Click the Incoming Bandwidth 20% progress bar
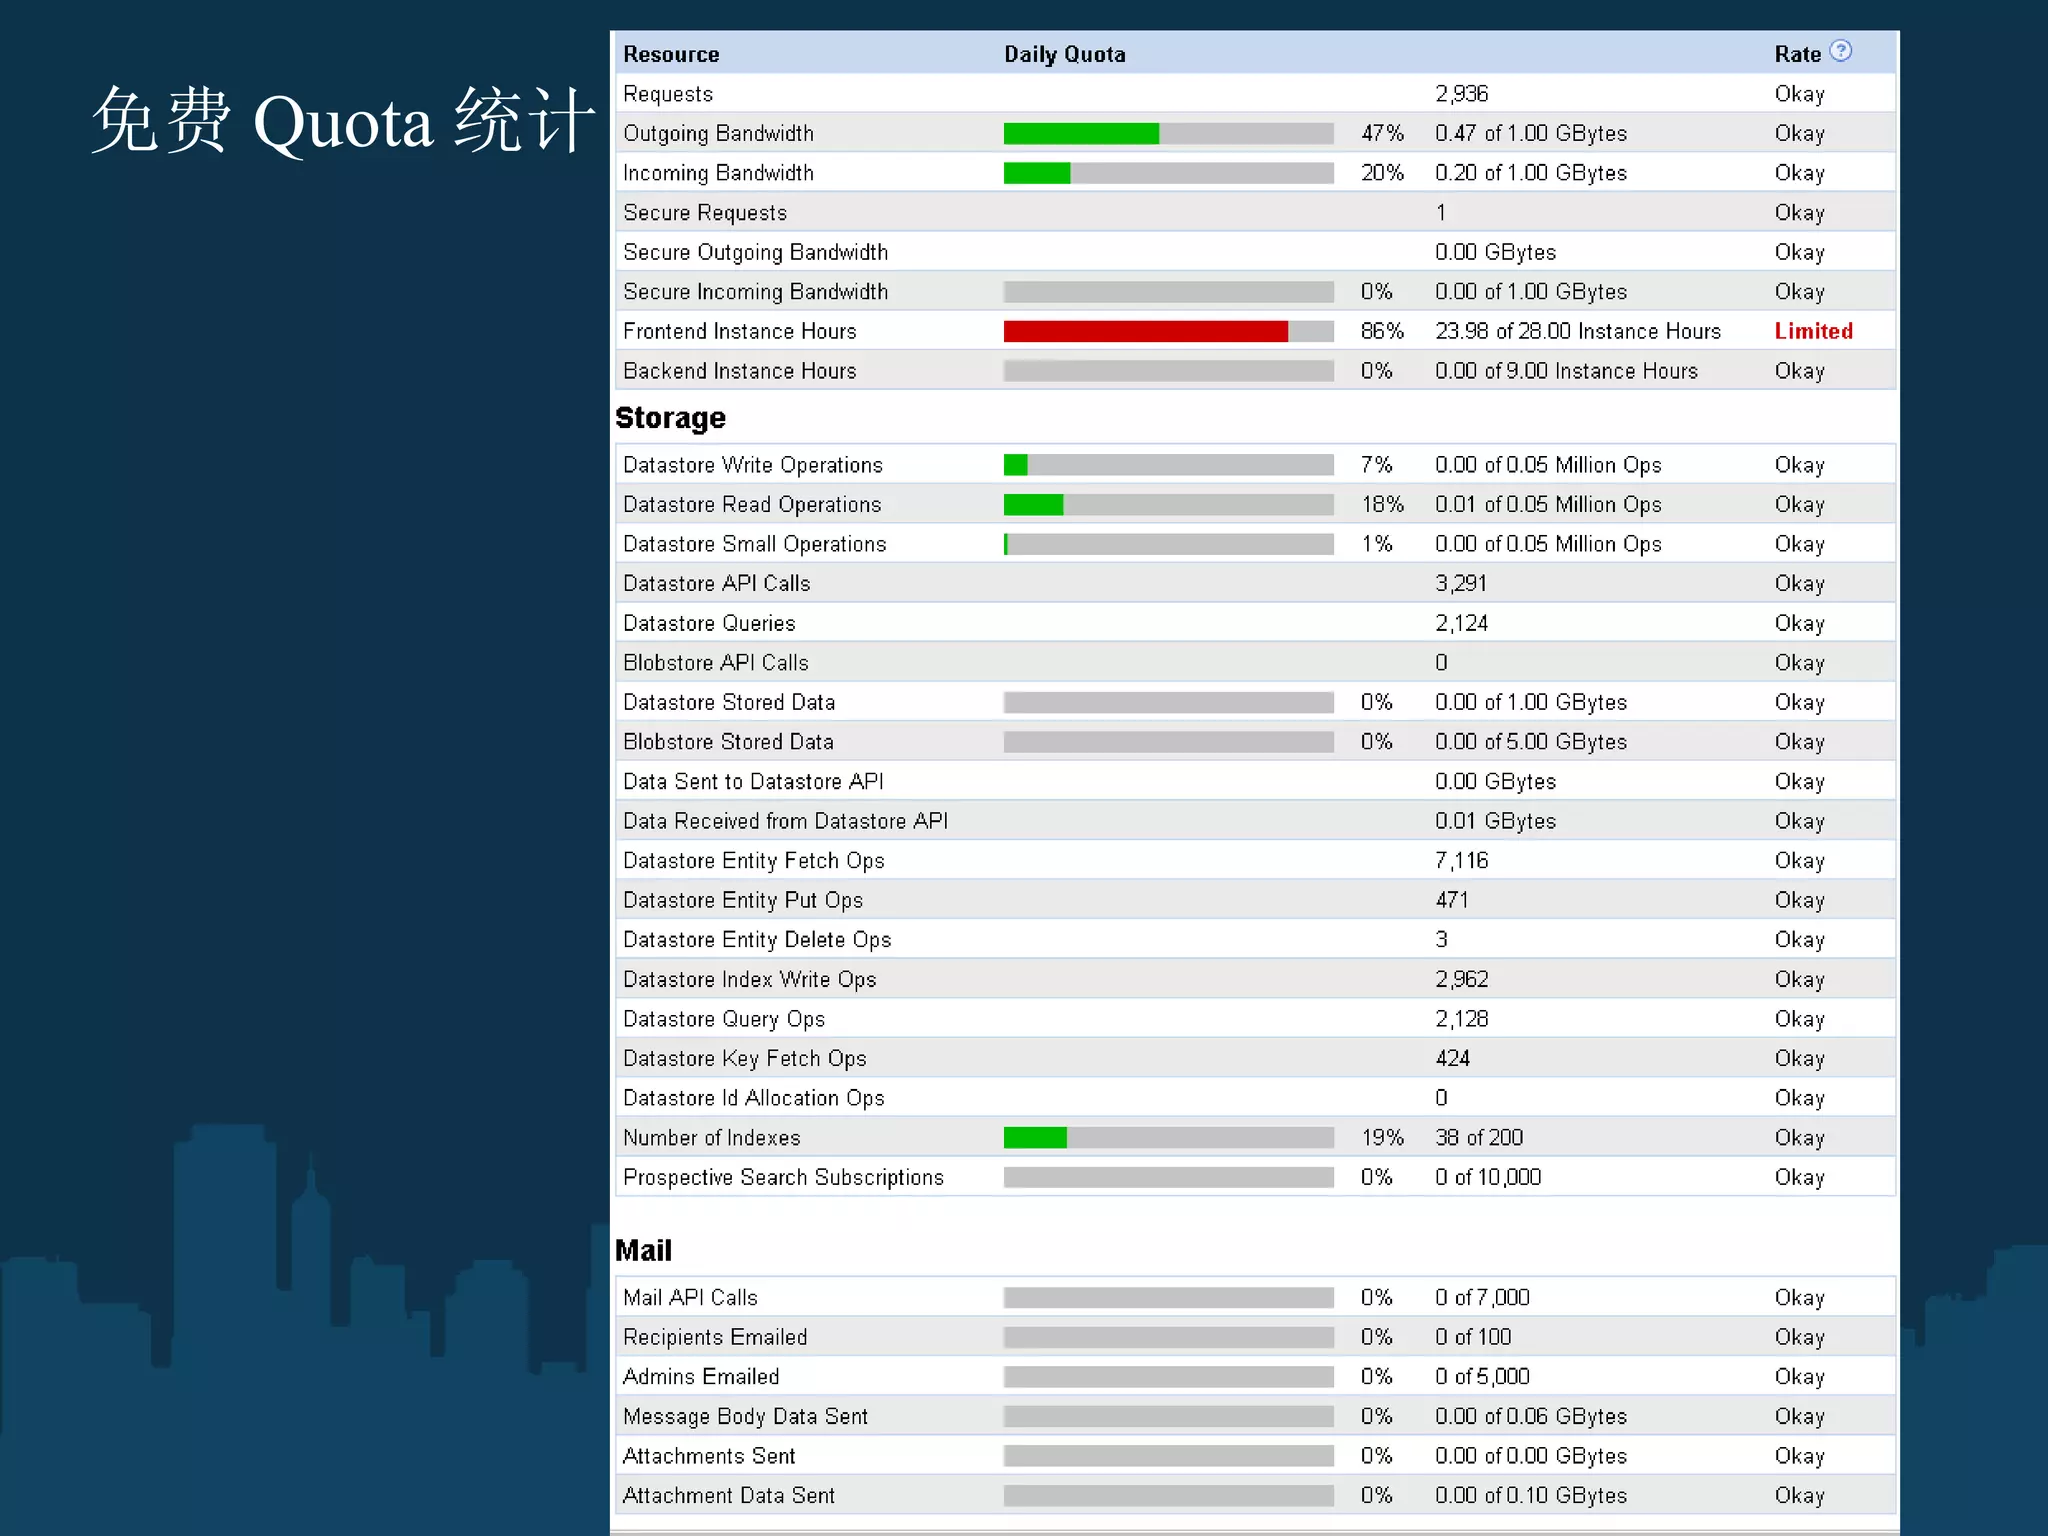The image size is (2048, 1536). (x=1168, y=173)
